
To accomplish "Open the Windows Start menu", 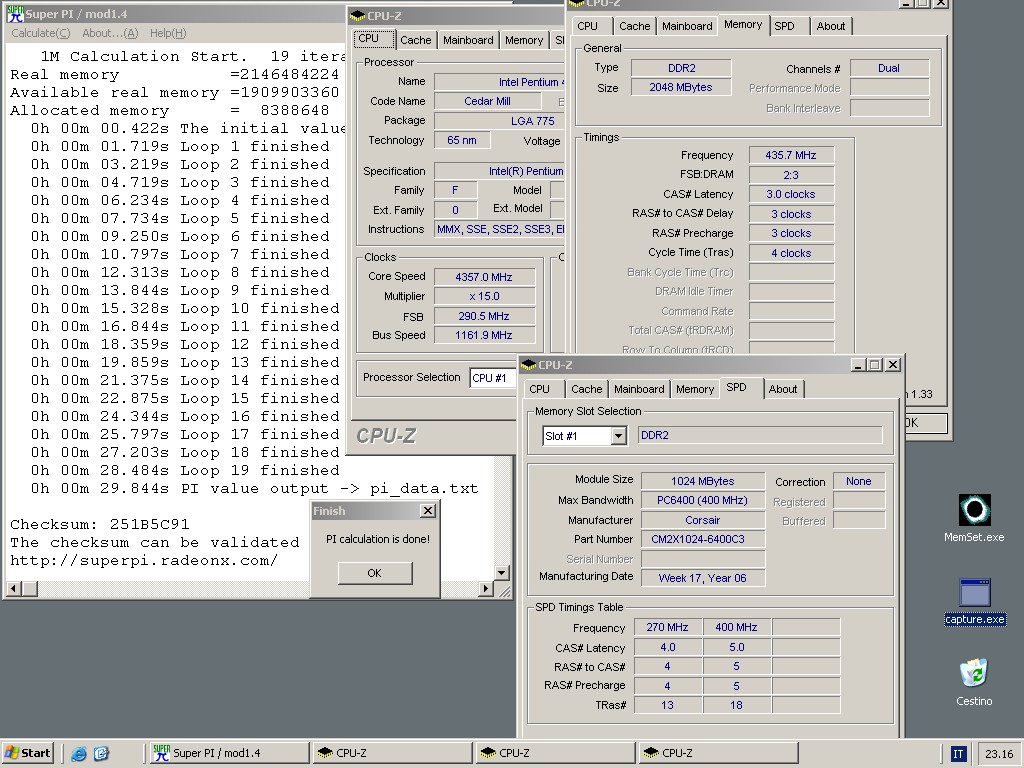I will (x=28, y=753).
